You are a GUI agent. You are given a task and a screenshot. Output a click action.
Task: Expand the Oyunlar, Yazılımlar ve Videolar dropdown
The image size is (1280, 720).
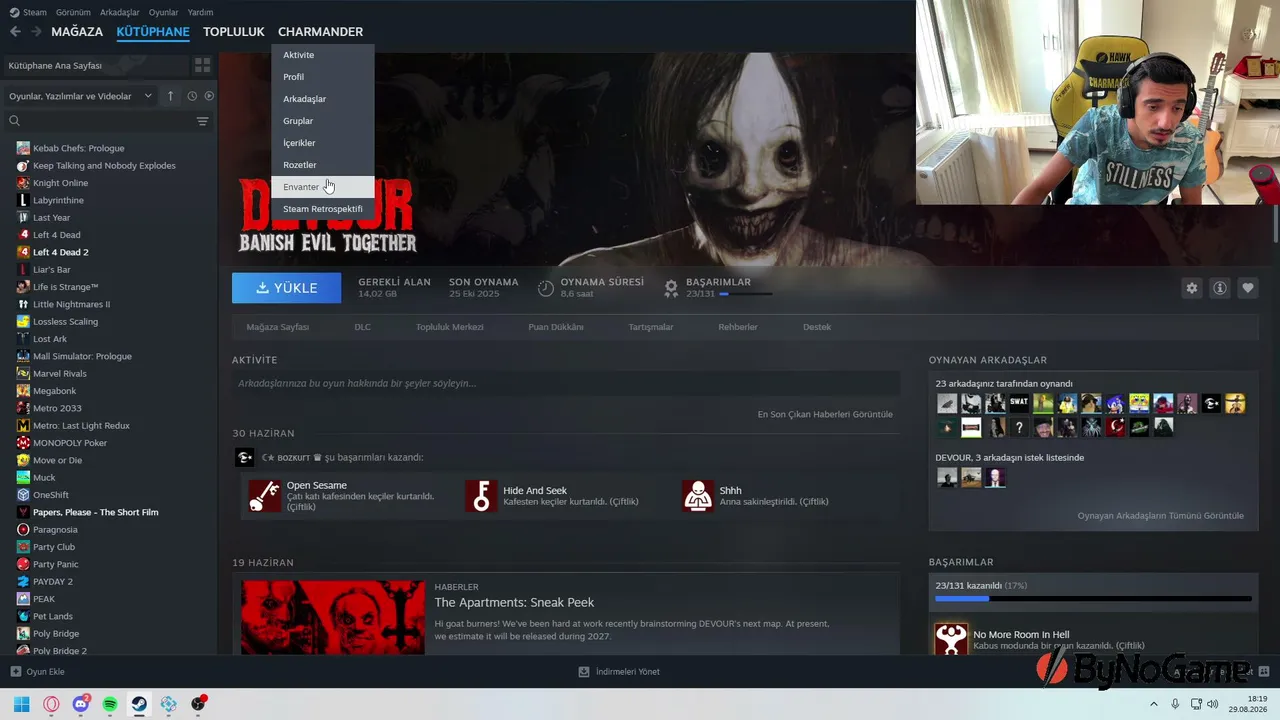click(80, 96)
